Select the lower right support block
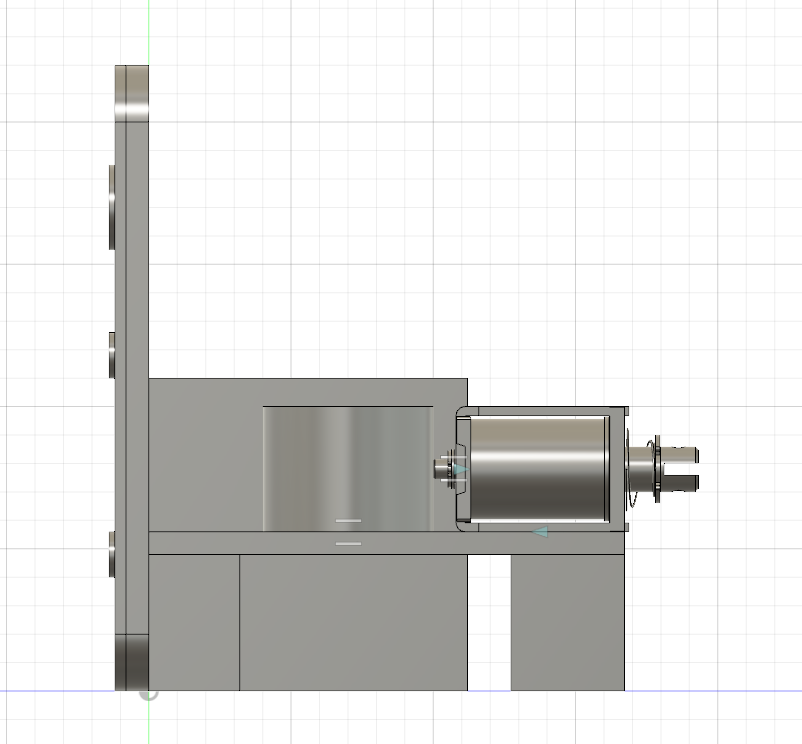The height and width of the screenshot is (744, 802). [567, 622]
